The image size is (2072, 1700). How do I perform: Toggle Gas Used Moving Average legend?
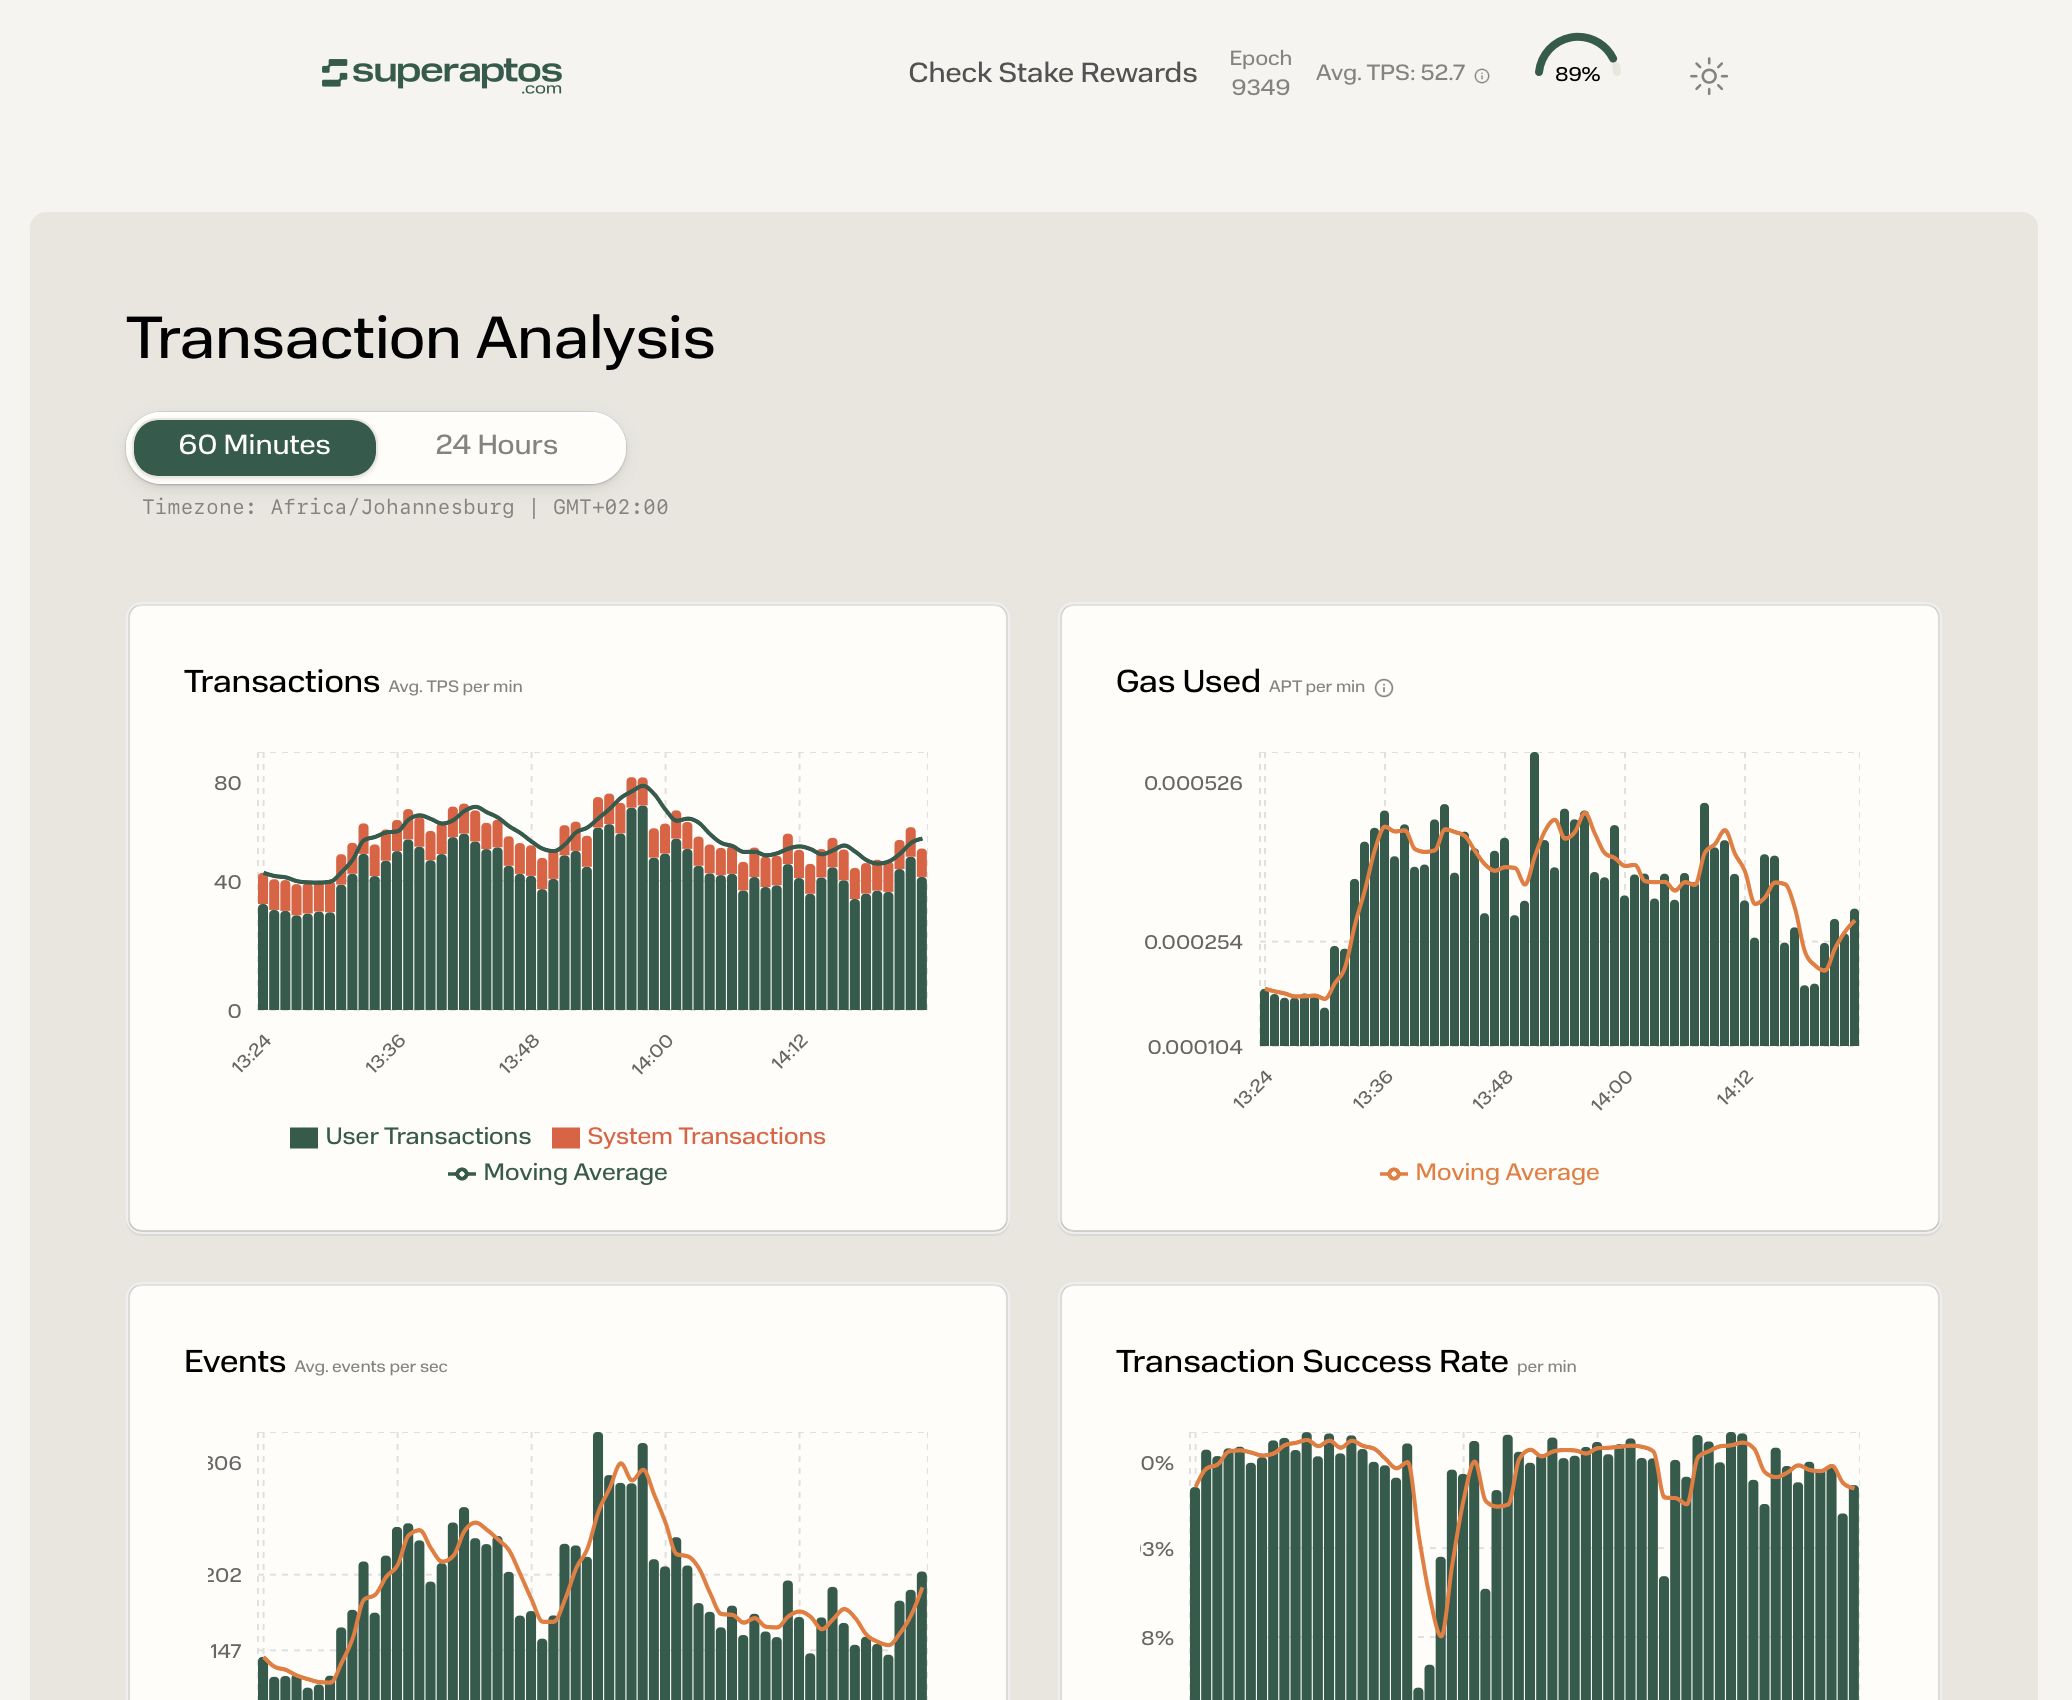tap(1506, 1173)
